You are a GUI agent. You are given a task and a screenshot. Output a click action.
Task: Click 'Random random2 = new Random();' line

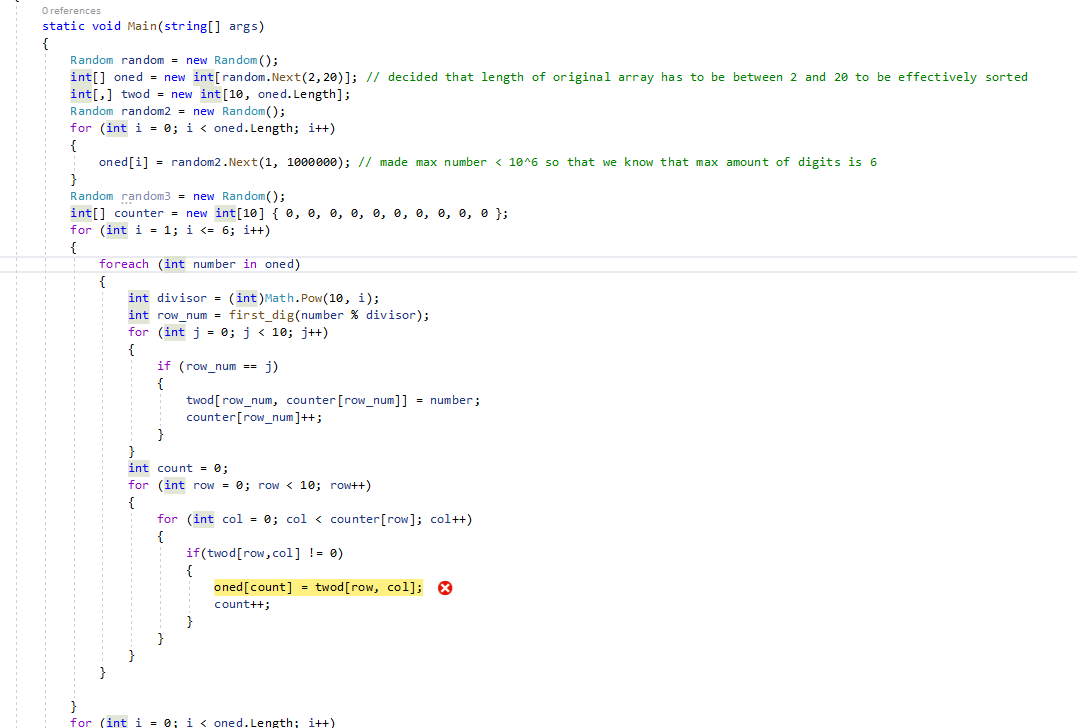coord(177,111)
